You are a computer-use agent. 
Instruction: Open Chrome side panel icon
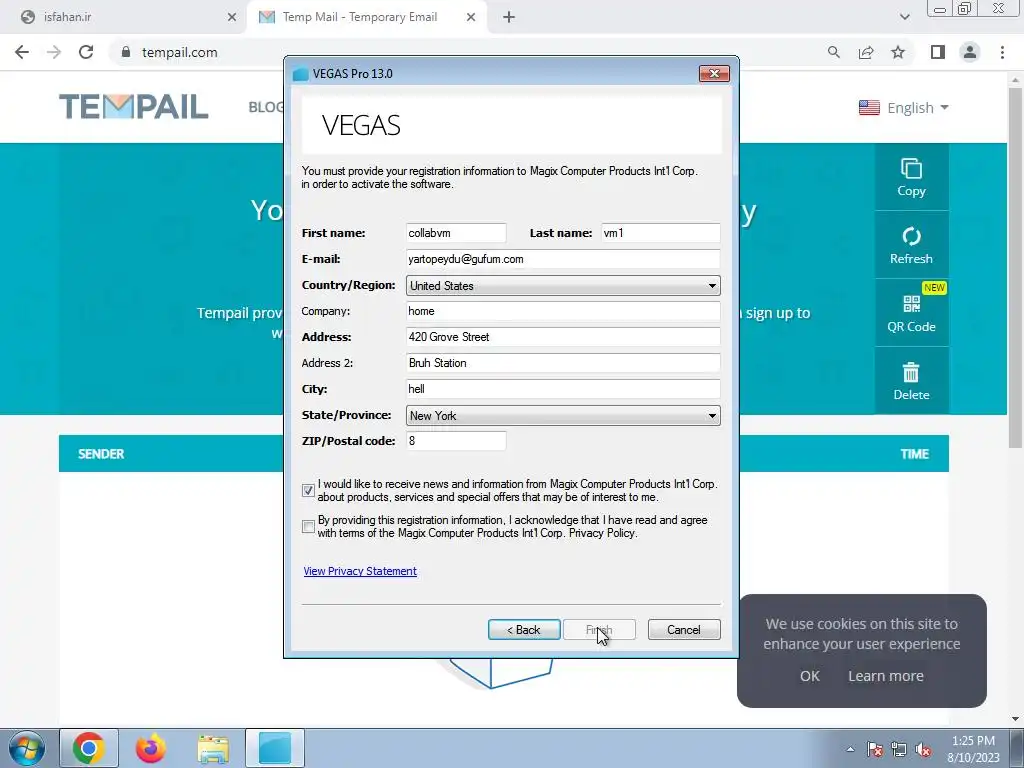(x=938, y=52)
